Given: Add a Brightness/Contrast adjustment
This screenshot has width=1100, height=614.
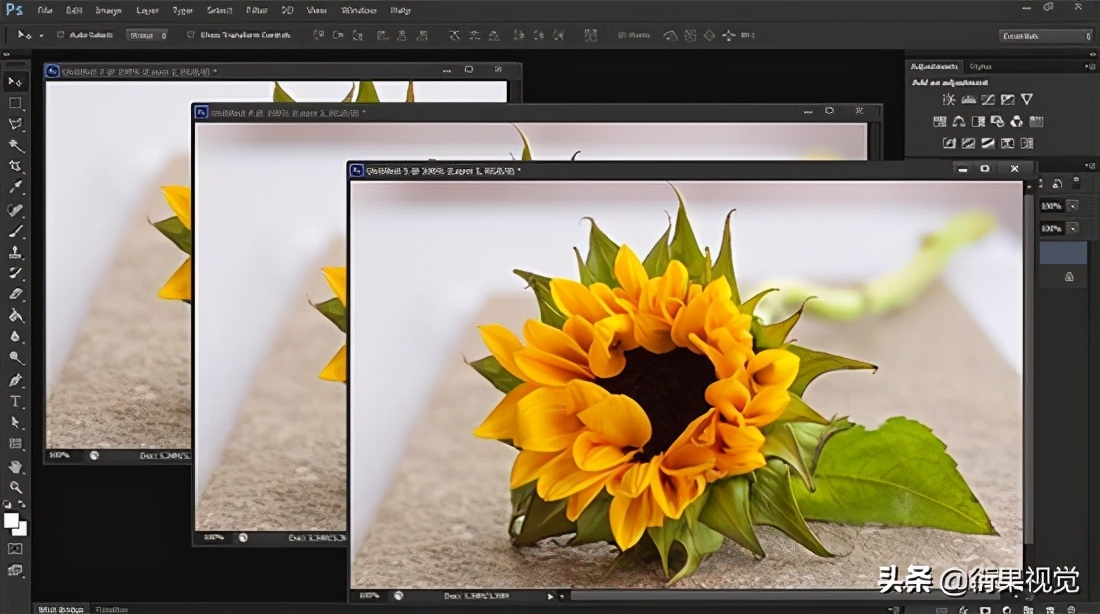Looking at the screenshot, I should click(948, 100).
